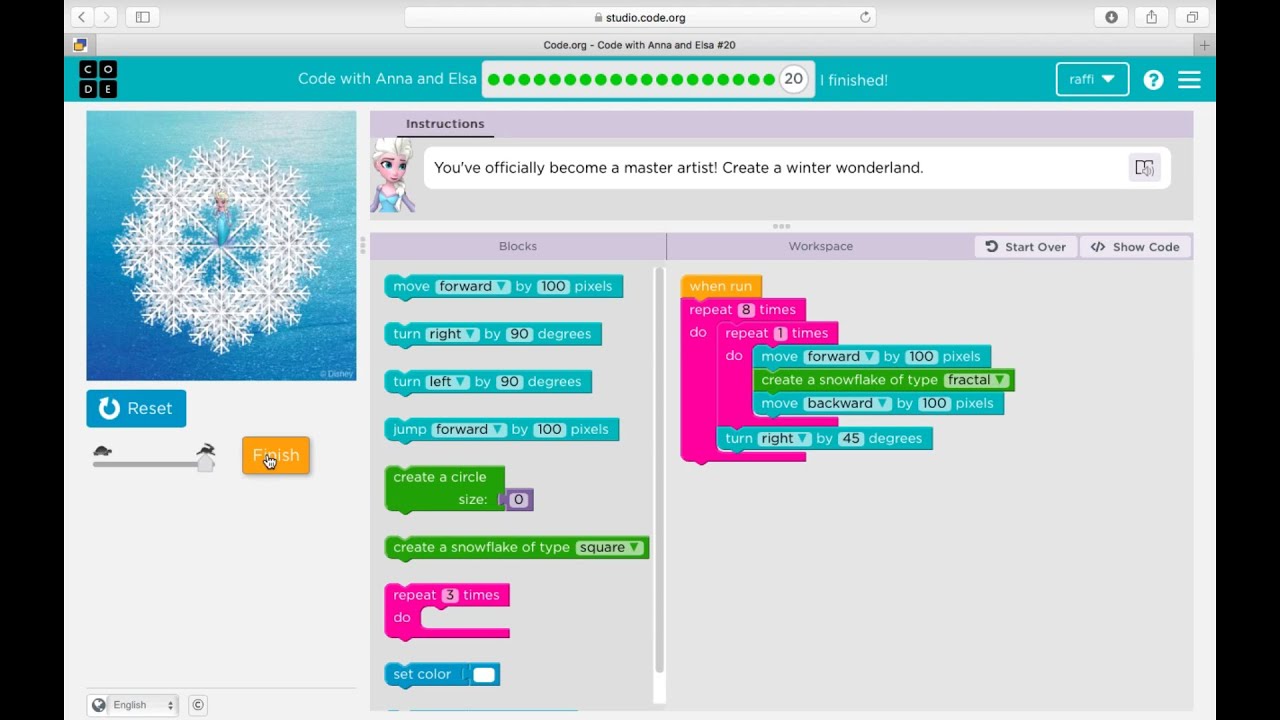1280x720 pixels.
Task: Click the fast rabbit speed icon
Action: pos(205,450)
